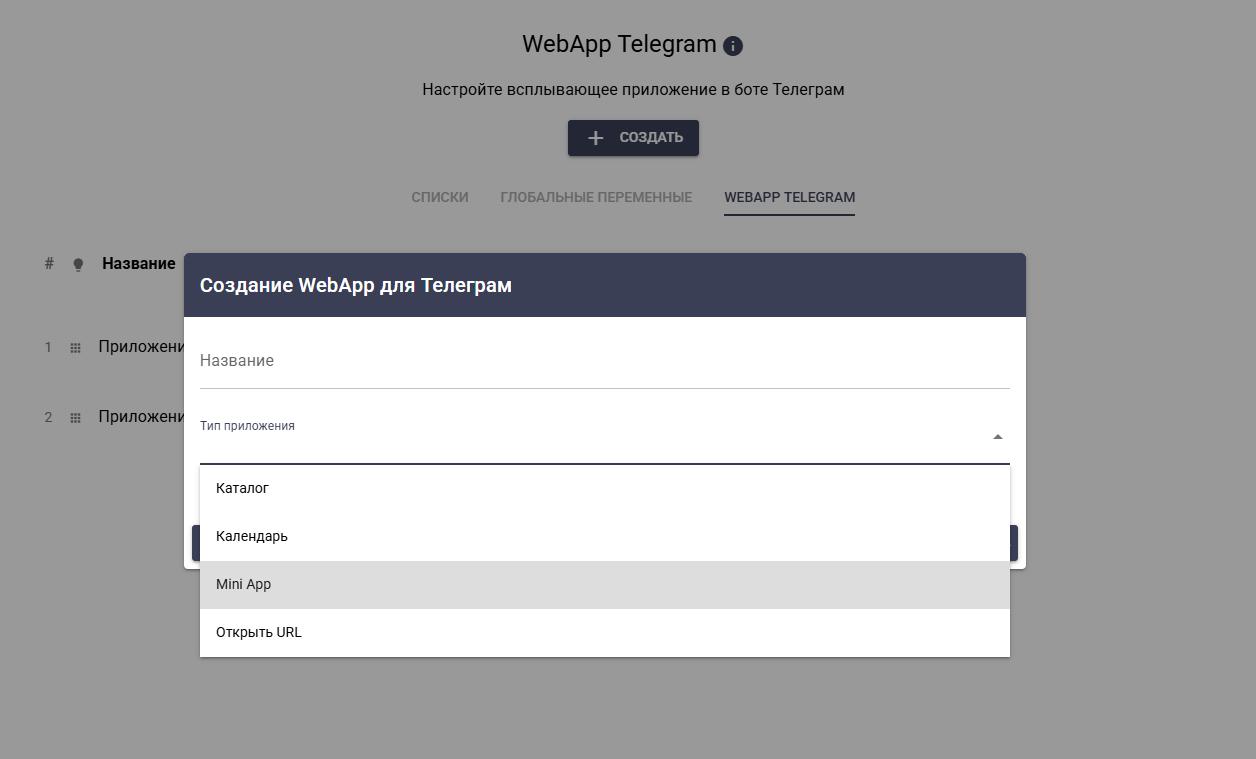Viewport: 1256px width, 759px height.
Task: Click the grid drag handle in row 2
Action: (75, 418)
